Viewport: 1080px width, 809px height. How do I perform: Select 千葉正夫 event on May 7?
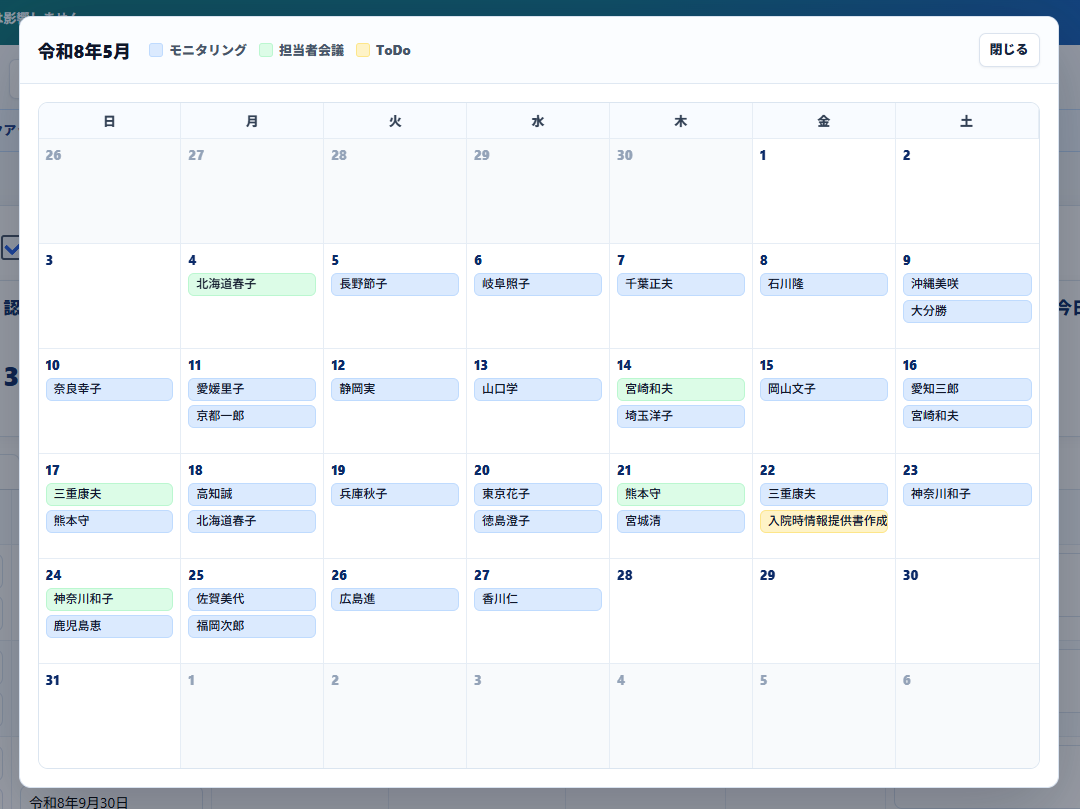(681, 284)
